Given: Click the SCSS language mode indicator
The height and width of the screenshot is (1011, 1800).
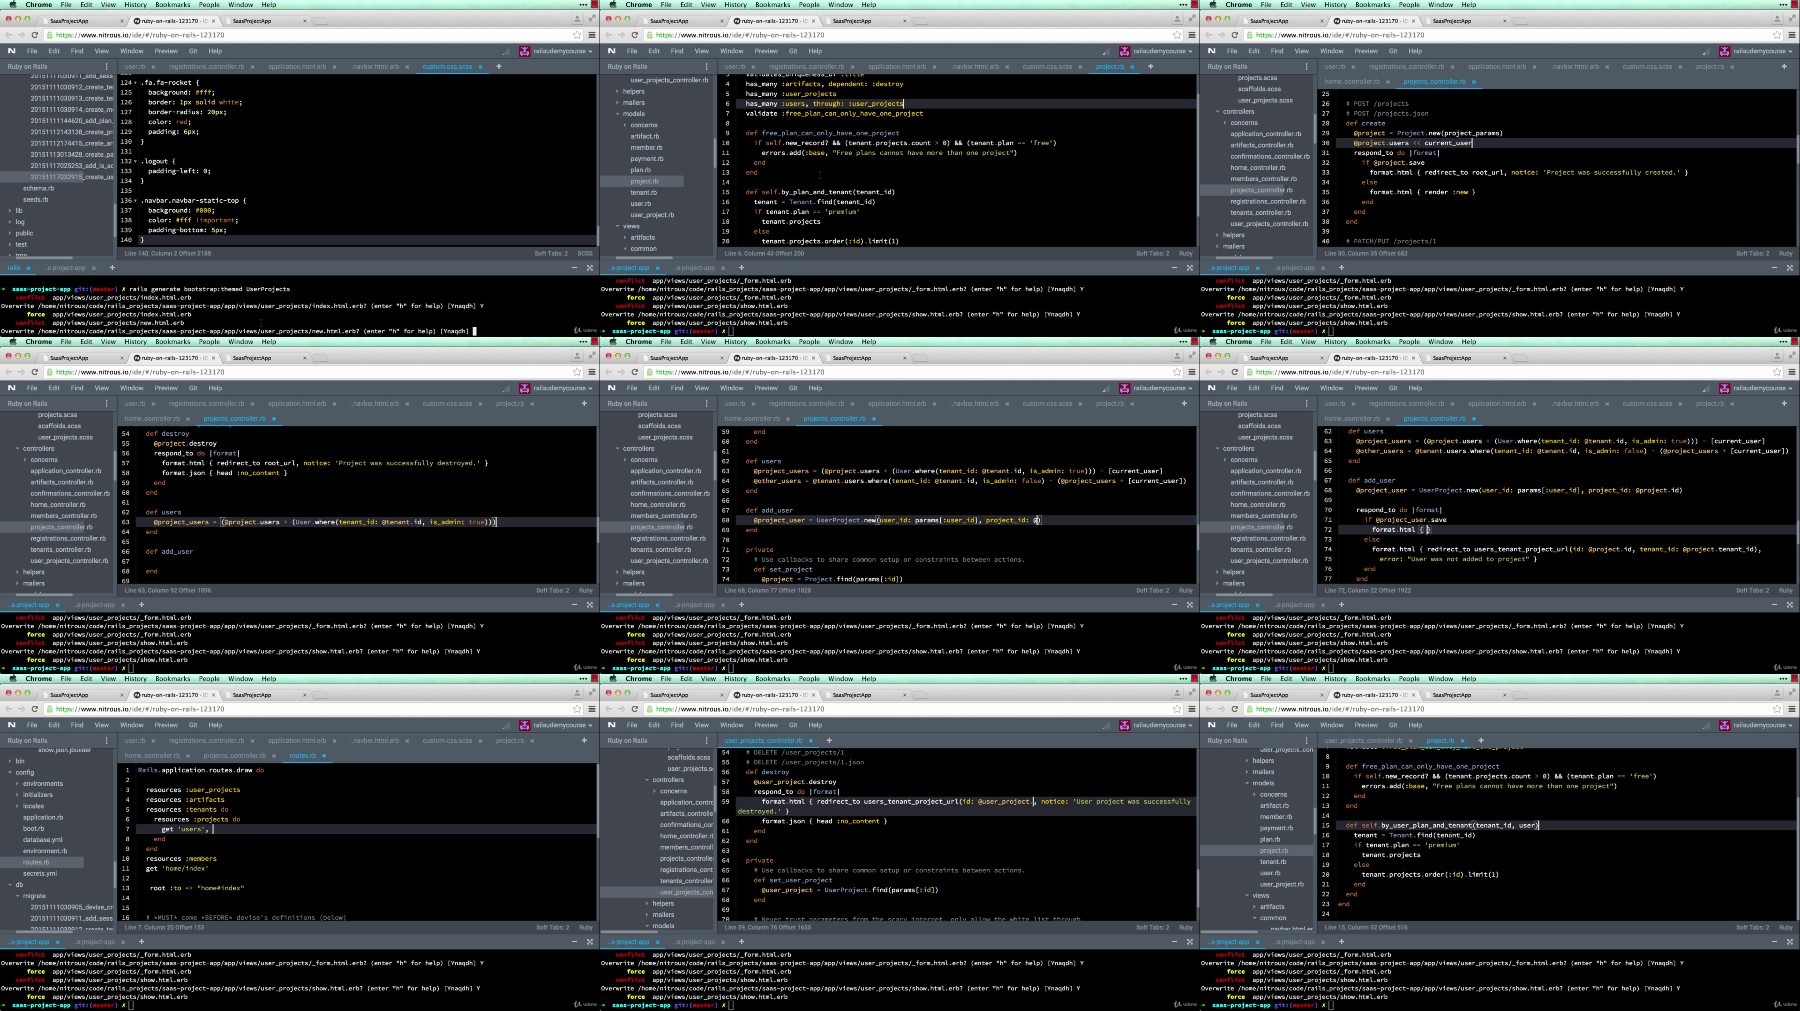Looking at the screenshot, I should point(585,253).
